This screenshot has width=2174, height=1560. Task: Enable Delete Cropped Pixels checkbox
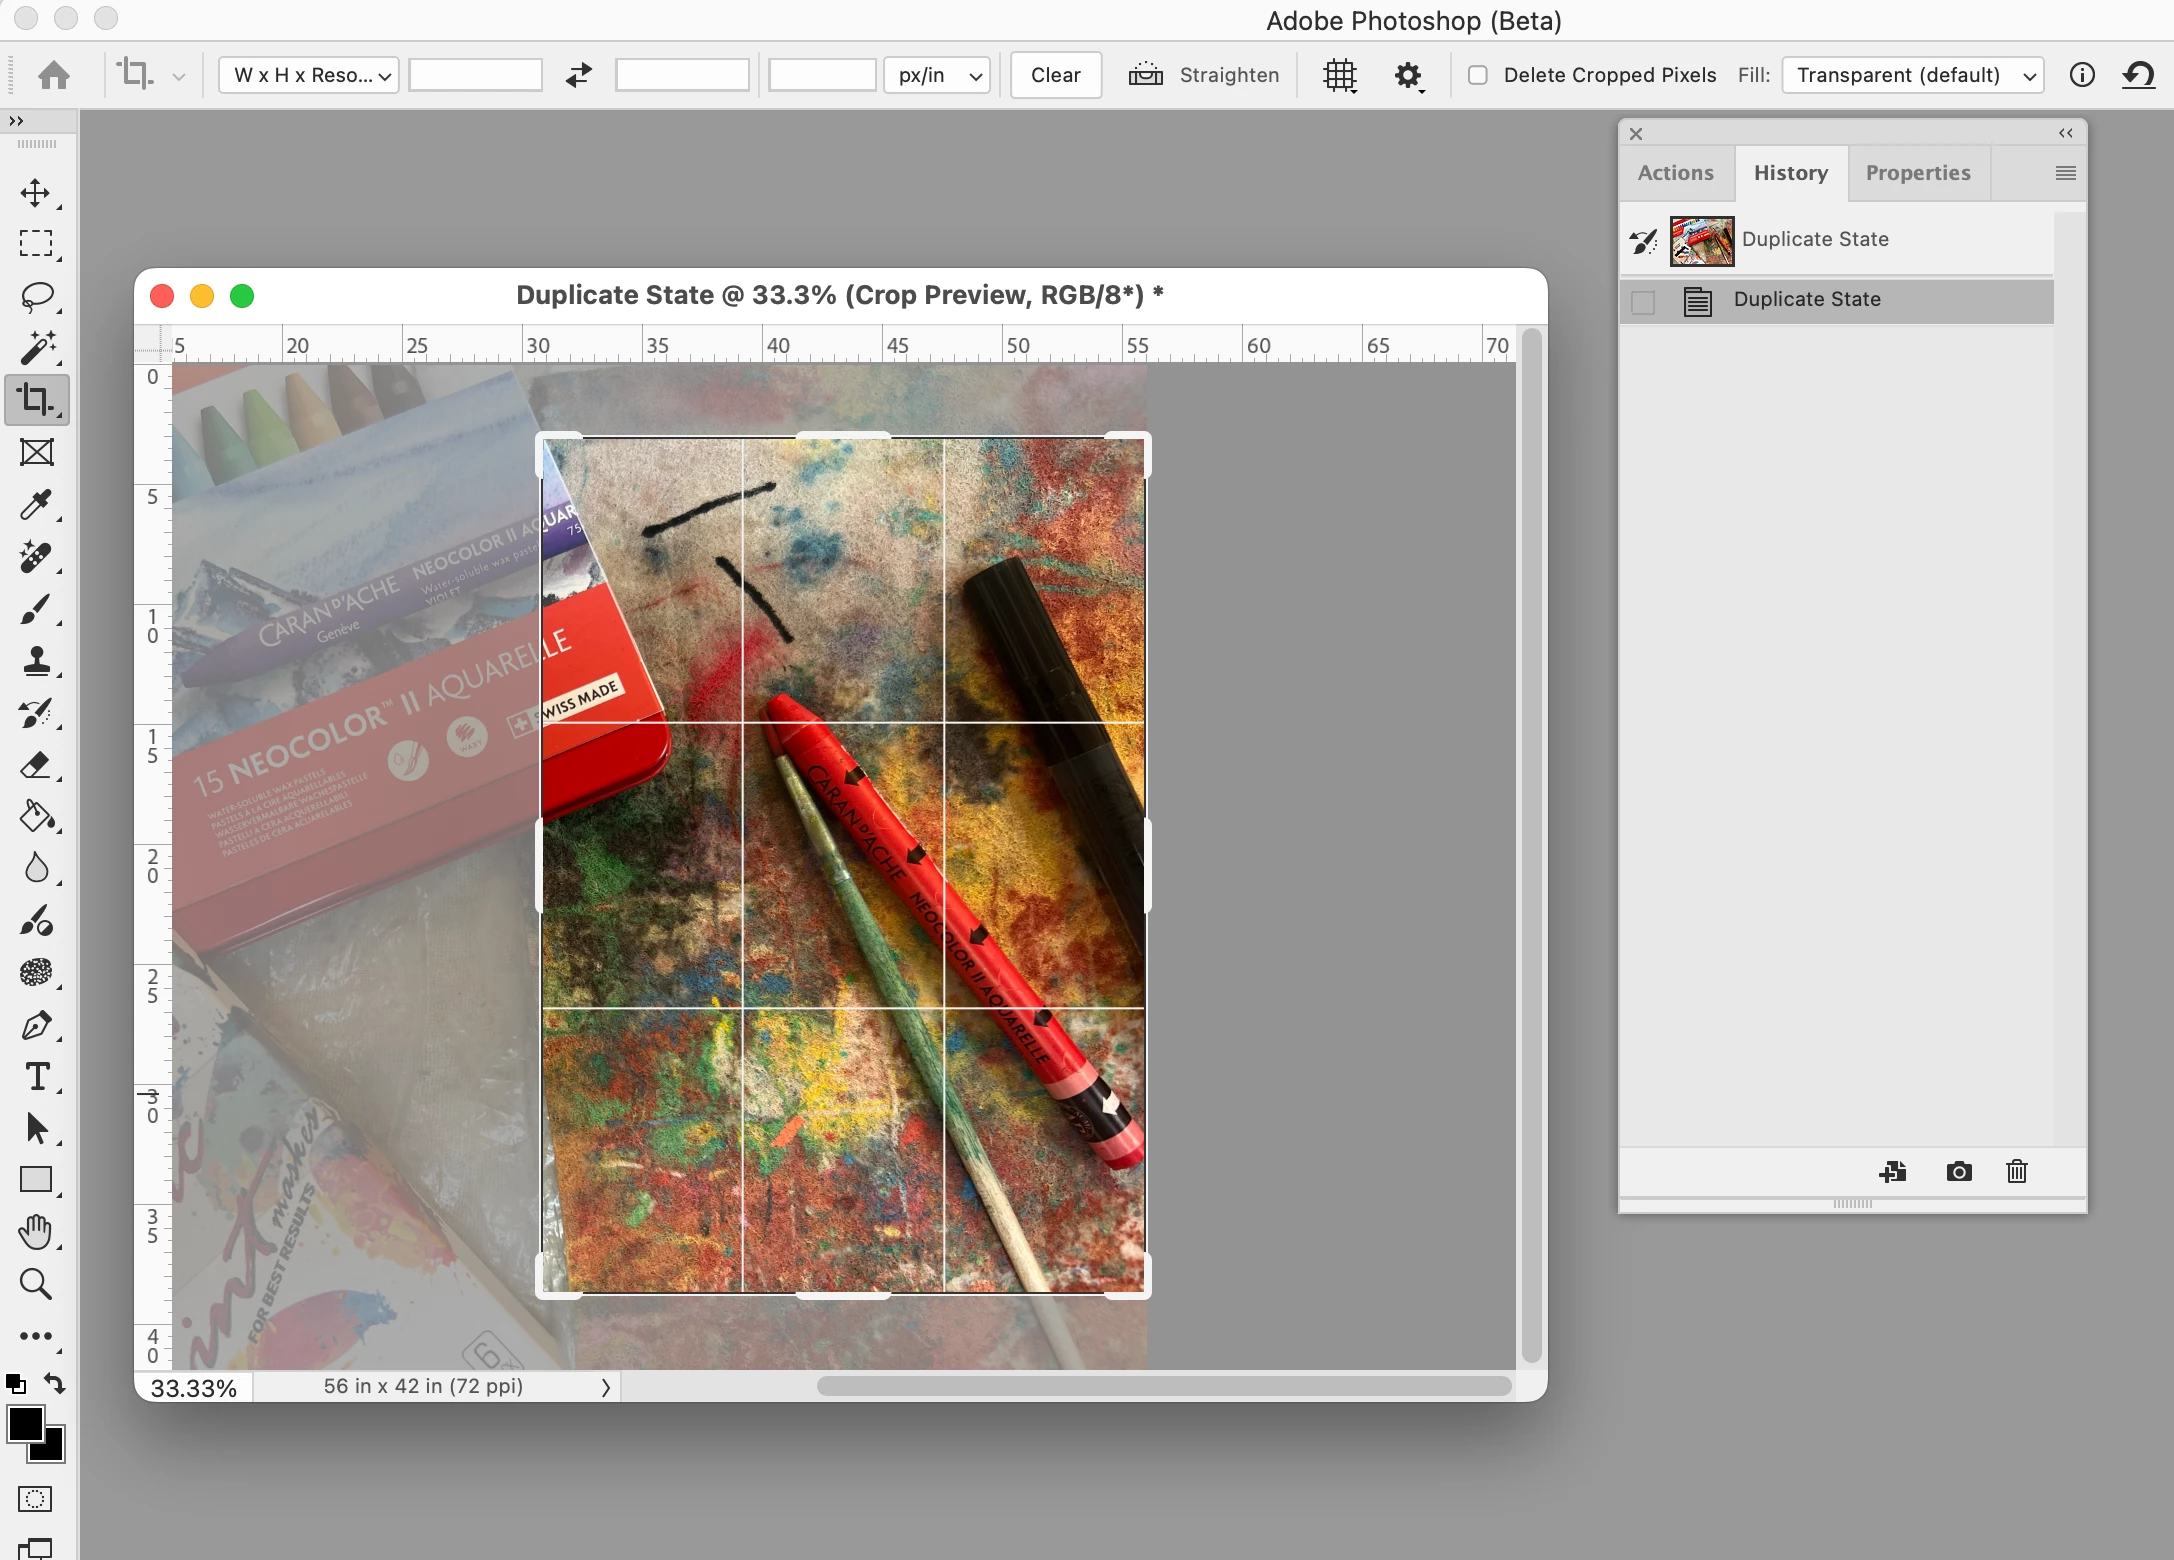1478,75
